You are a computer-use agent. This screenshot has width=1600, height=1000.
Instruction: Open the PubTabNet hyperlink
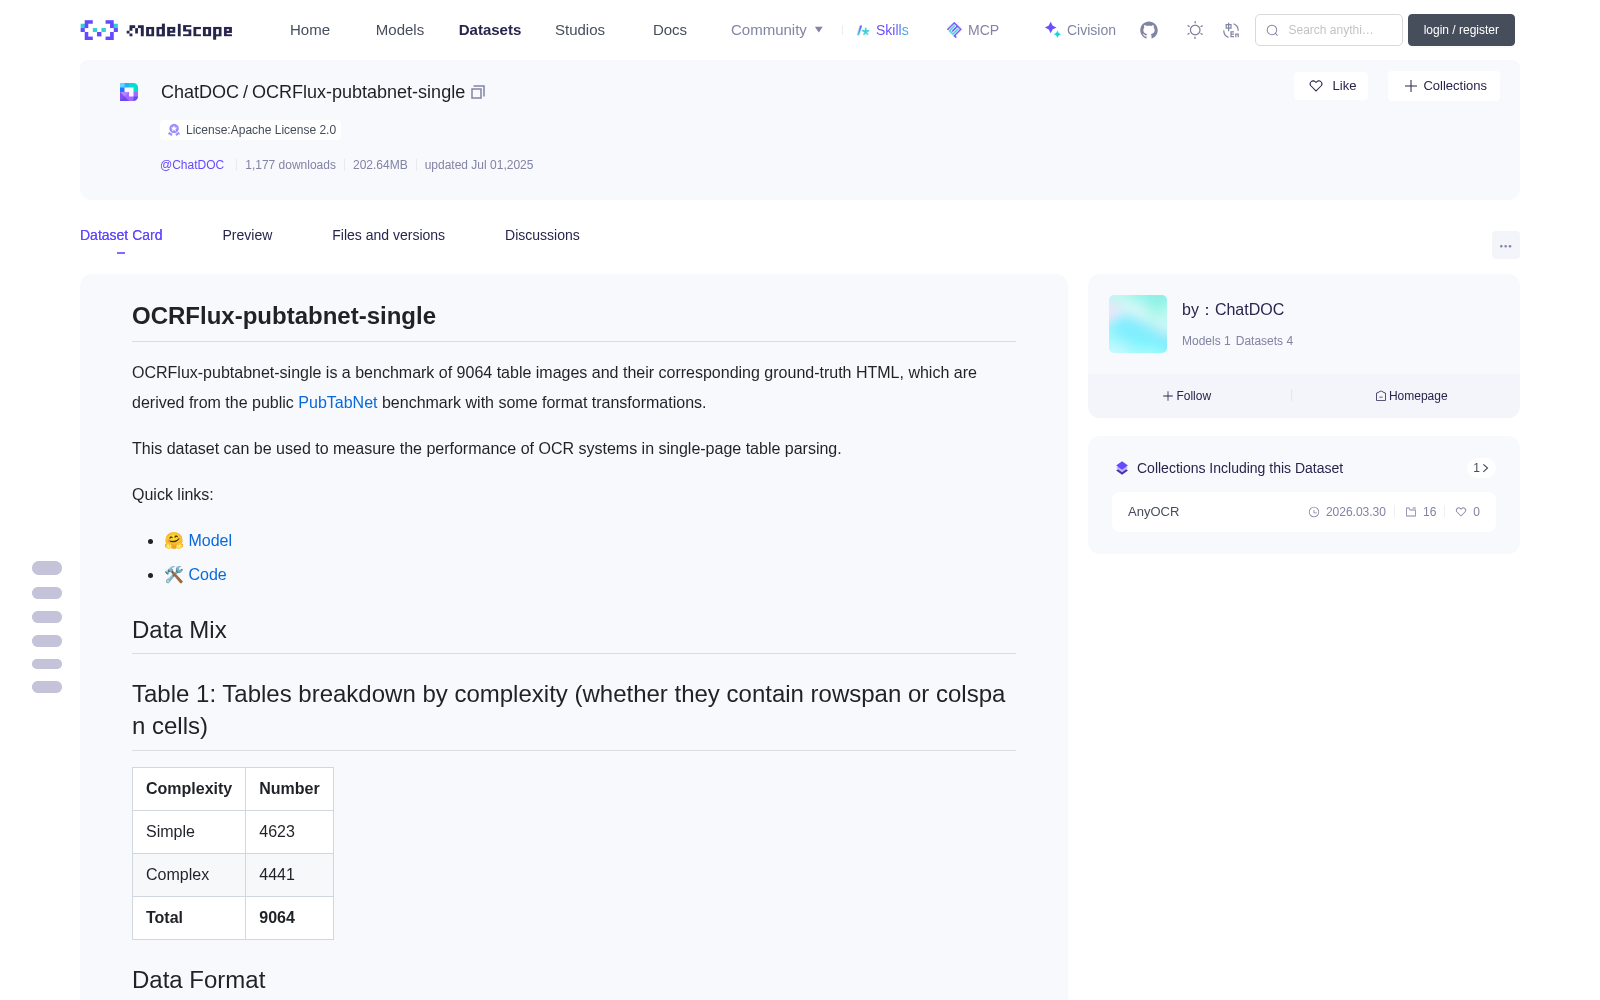point(338,402)
